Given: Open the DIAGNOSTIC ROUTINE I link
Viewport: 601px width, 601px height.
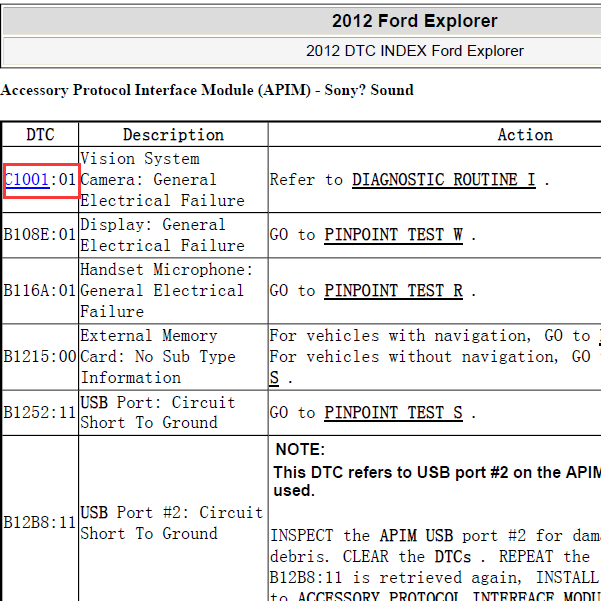Looking at the screenshot, I should tap(443, 179).
